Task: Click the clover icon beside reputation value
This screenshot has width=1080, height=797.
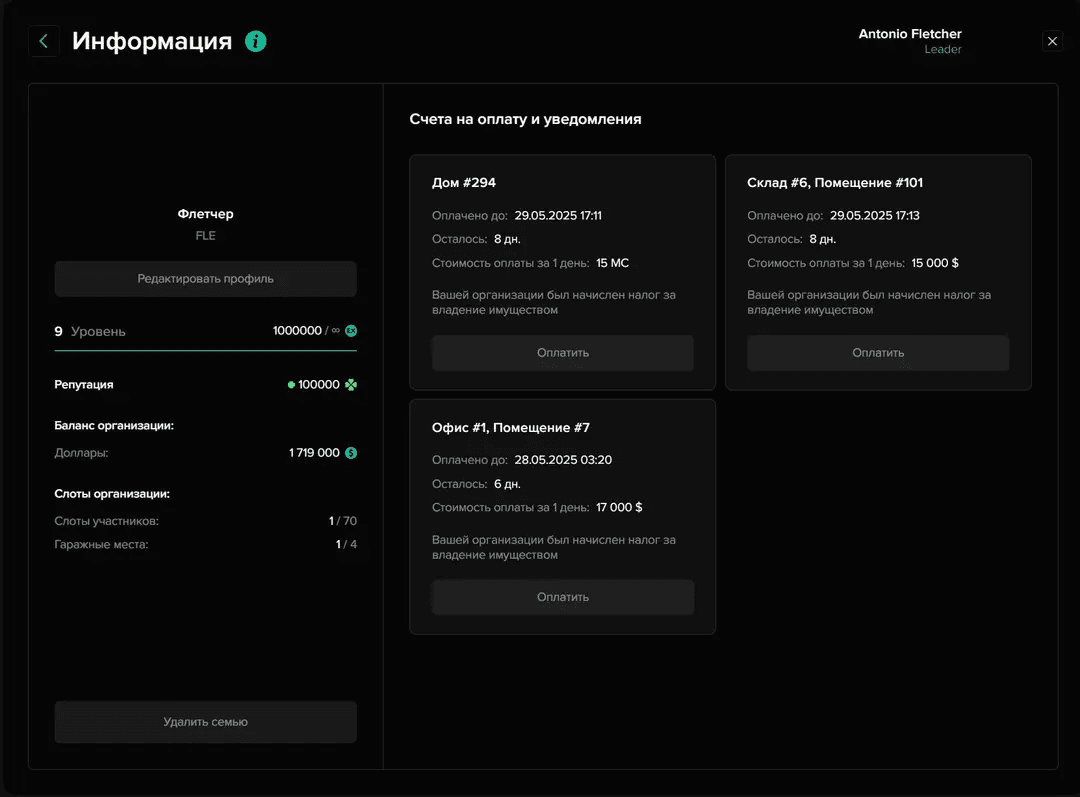Action: pyautogui.click(x=351, y=385)
